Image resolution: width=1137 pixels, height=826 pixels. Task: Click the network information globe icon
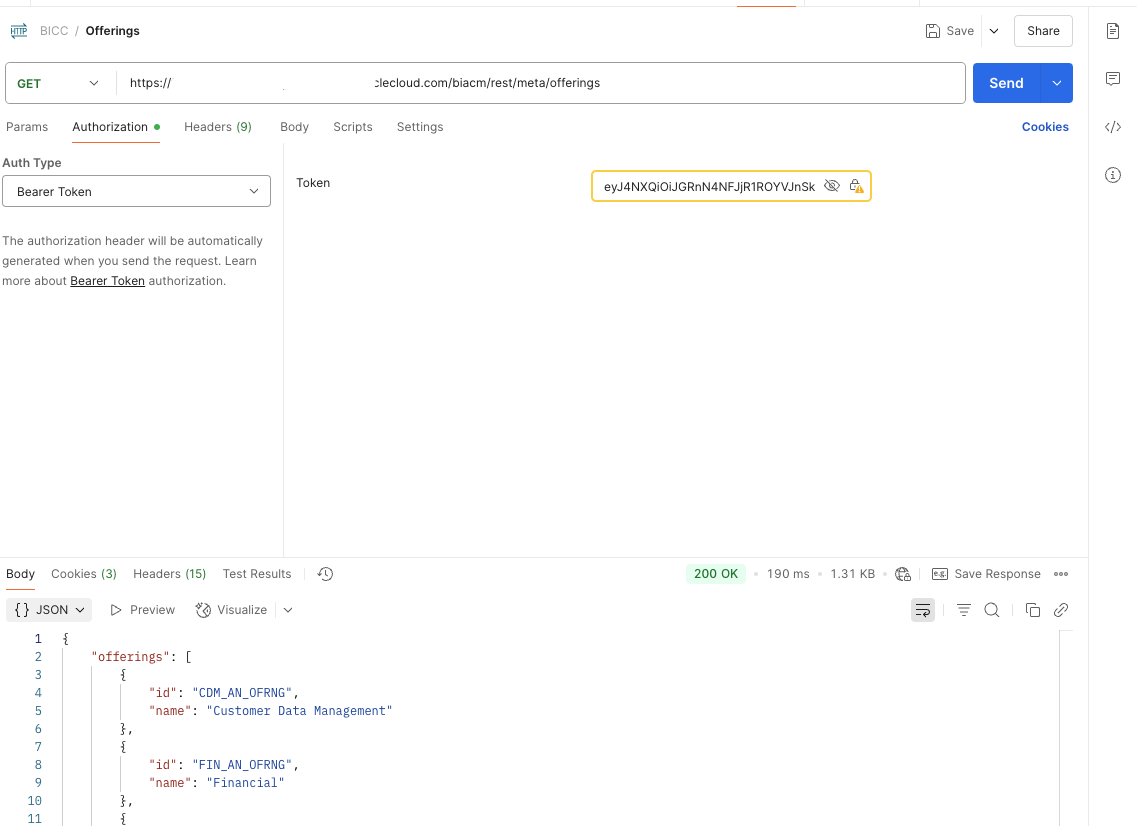903,574
